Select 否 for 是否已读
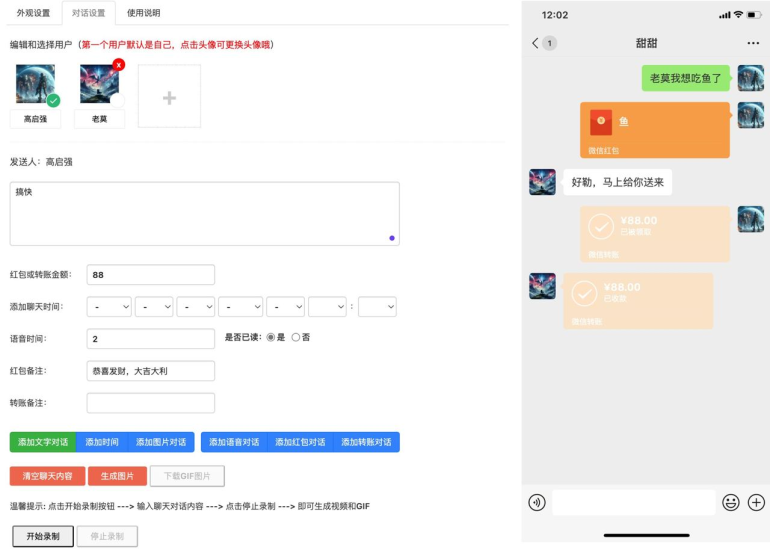This screenshot has width=770, height=550. coord(296,337)
